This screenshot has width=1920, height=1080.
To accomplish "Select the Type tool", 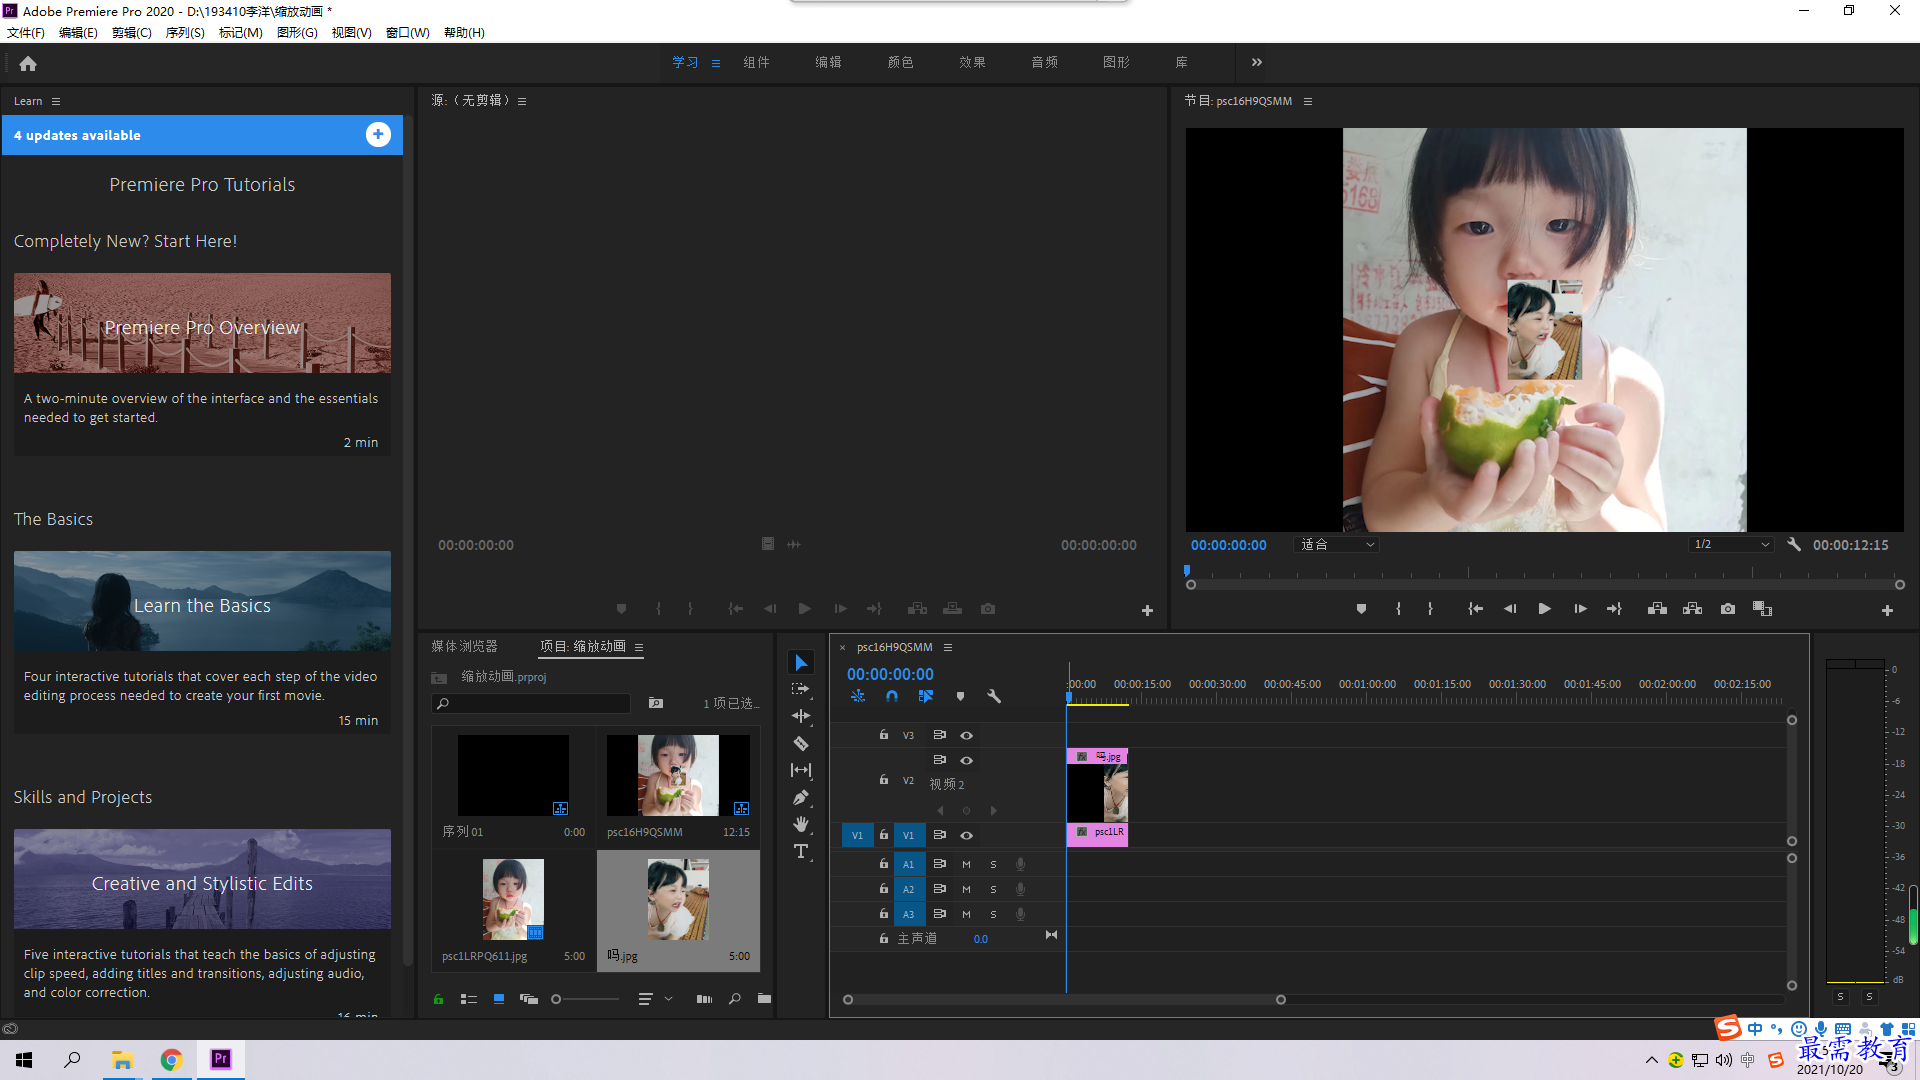I will [801, 851].
